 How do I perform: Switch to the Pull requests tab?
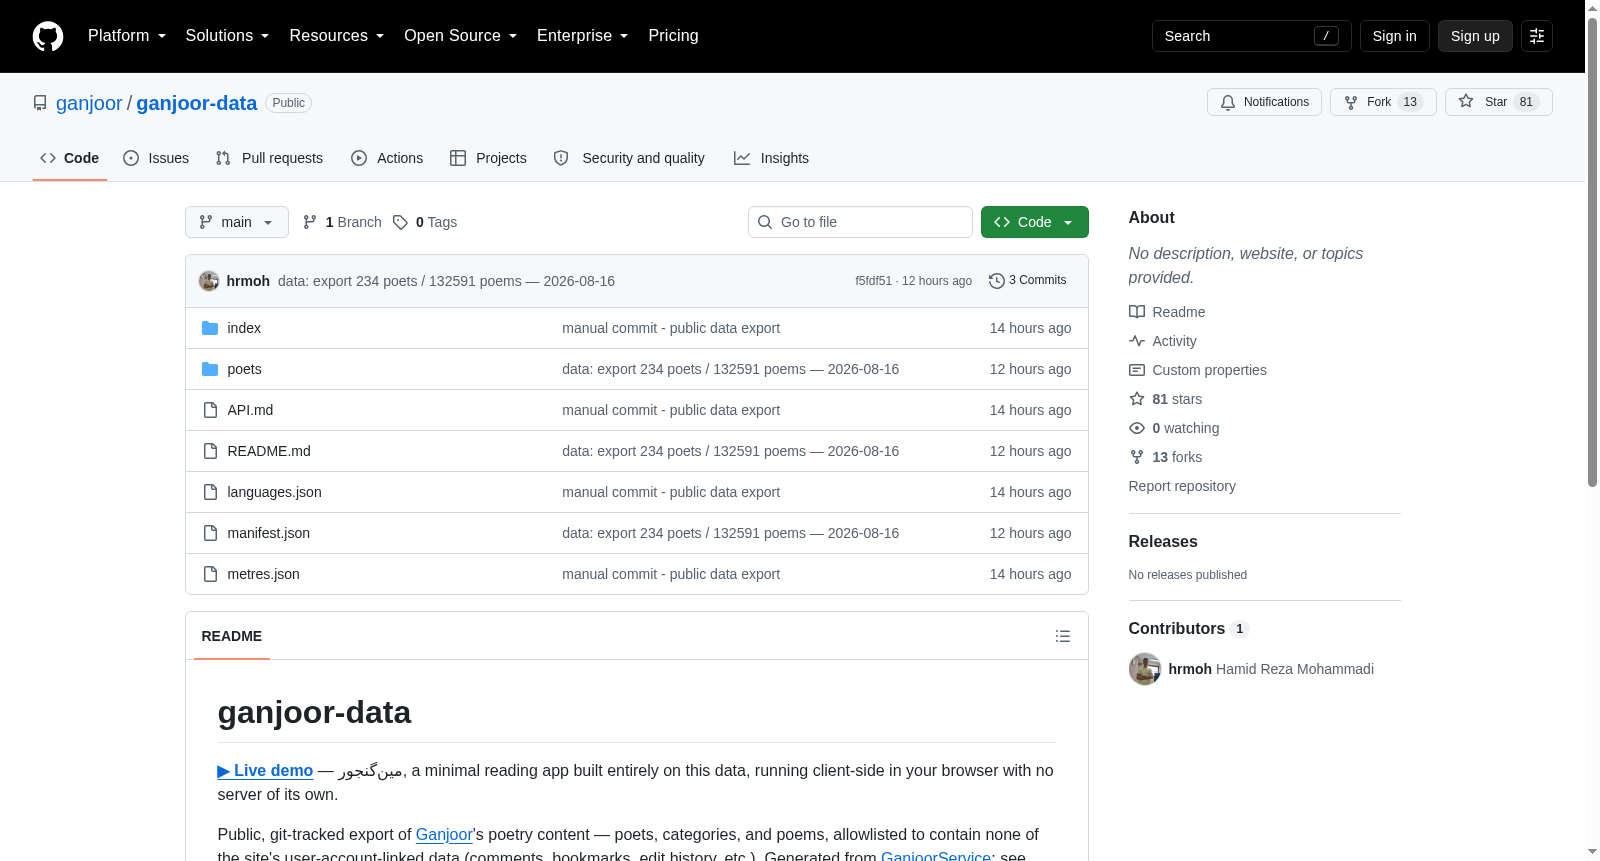pyautogui.click(x=269, y=158)
